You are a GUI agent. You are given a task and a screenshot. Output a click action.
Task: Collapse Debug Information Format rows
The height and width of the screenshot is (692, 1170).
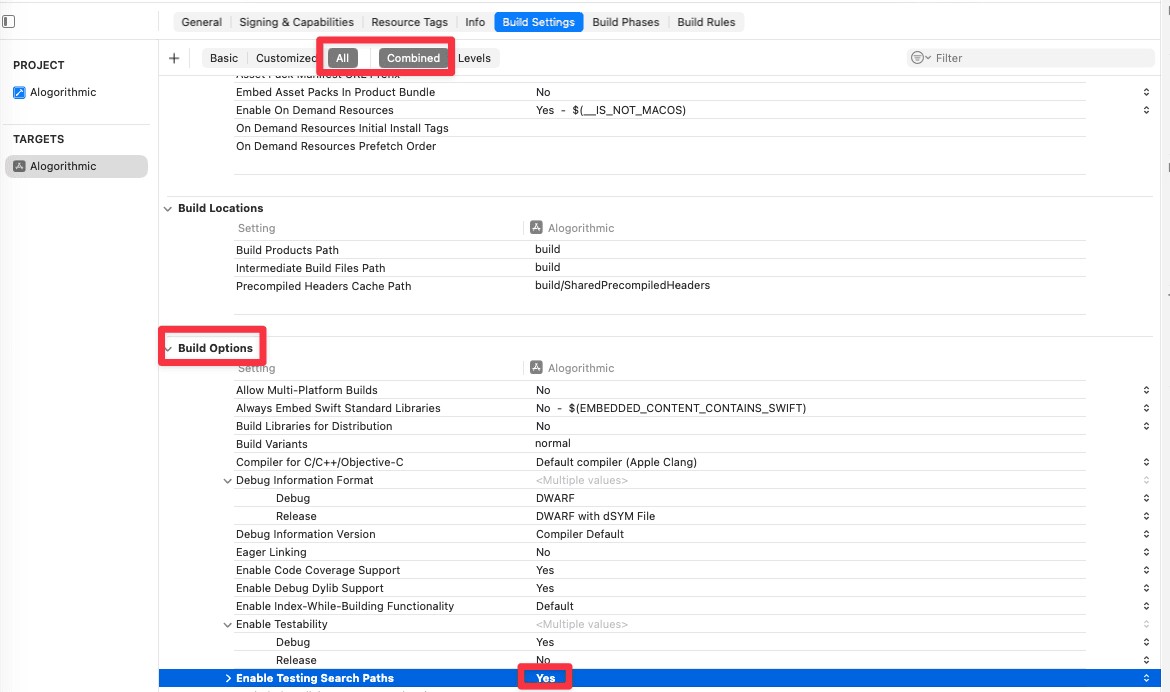click(228, 481)
